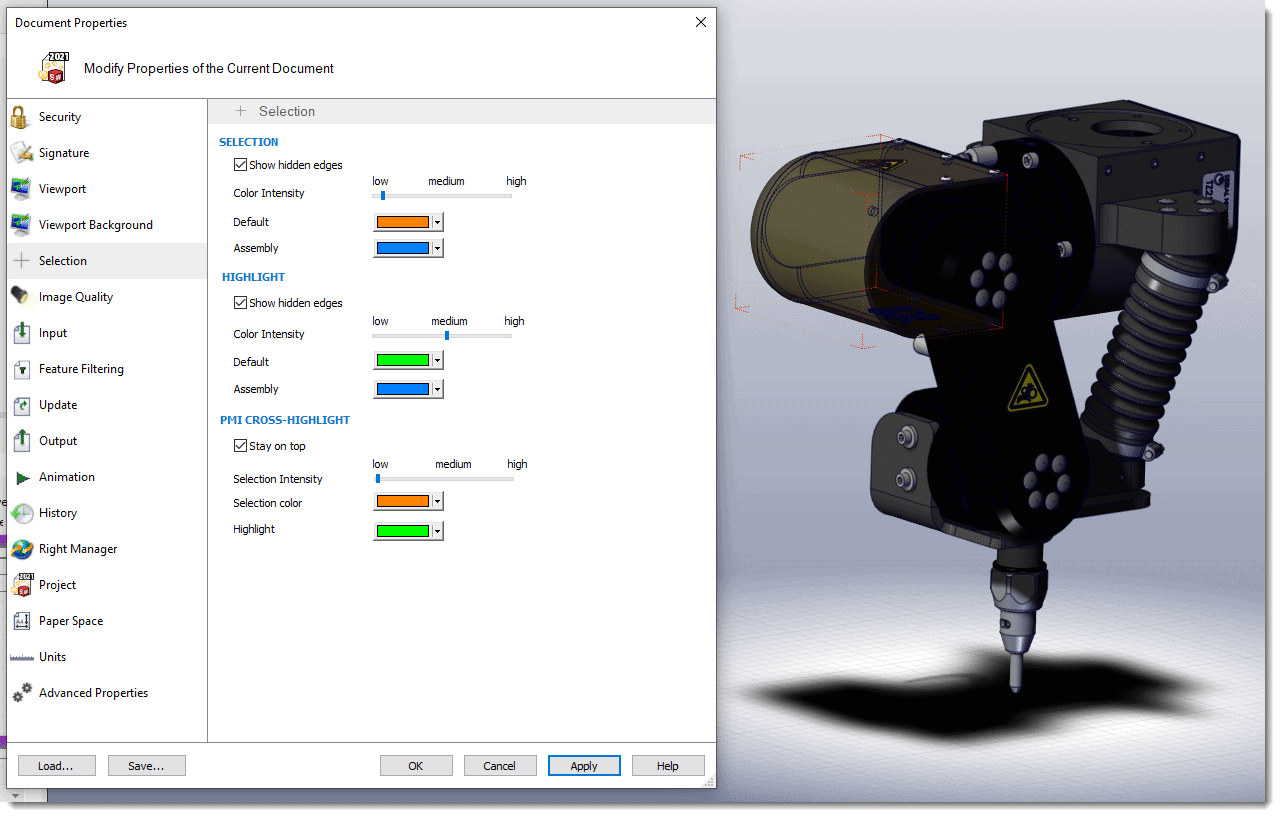Uncheck Show hidden edges under SELECTION
Viewport: 1280px width, 817px height.
click(240, 165)
